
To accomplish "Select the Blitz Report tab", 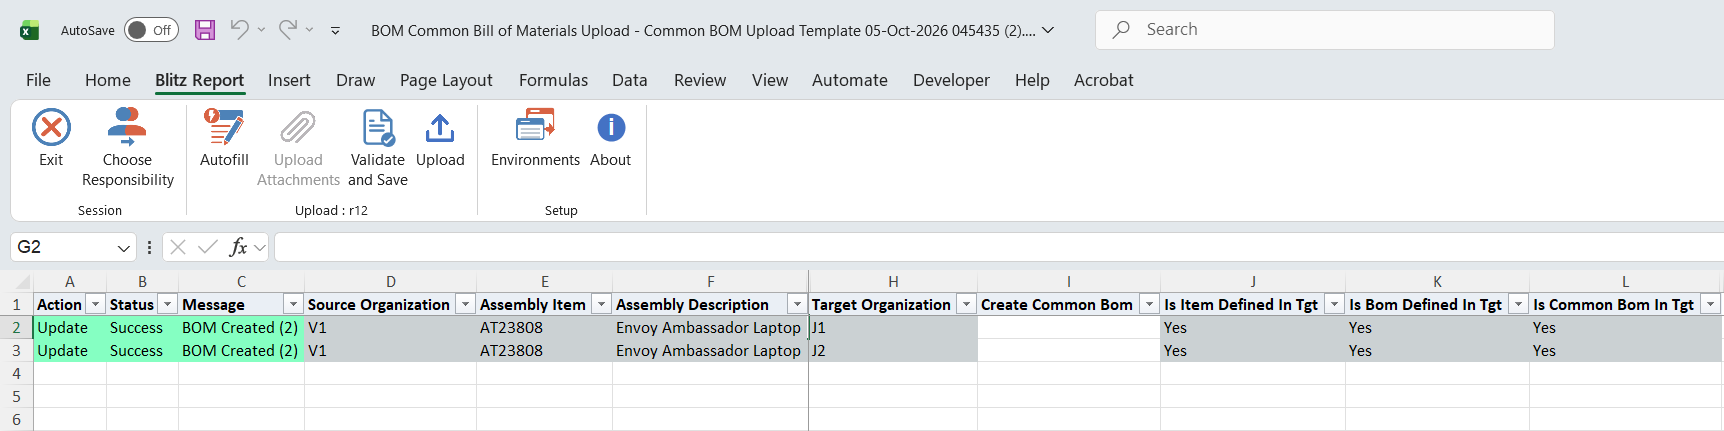I will tap(199, 80).
